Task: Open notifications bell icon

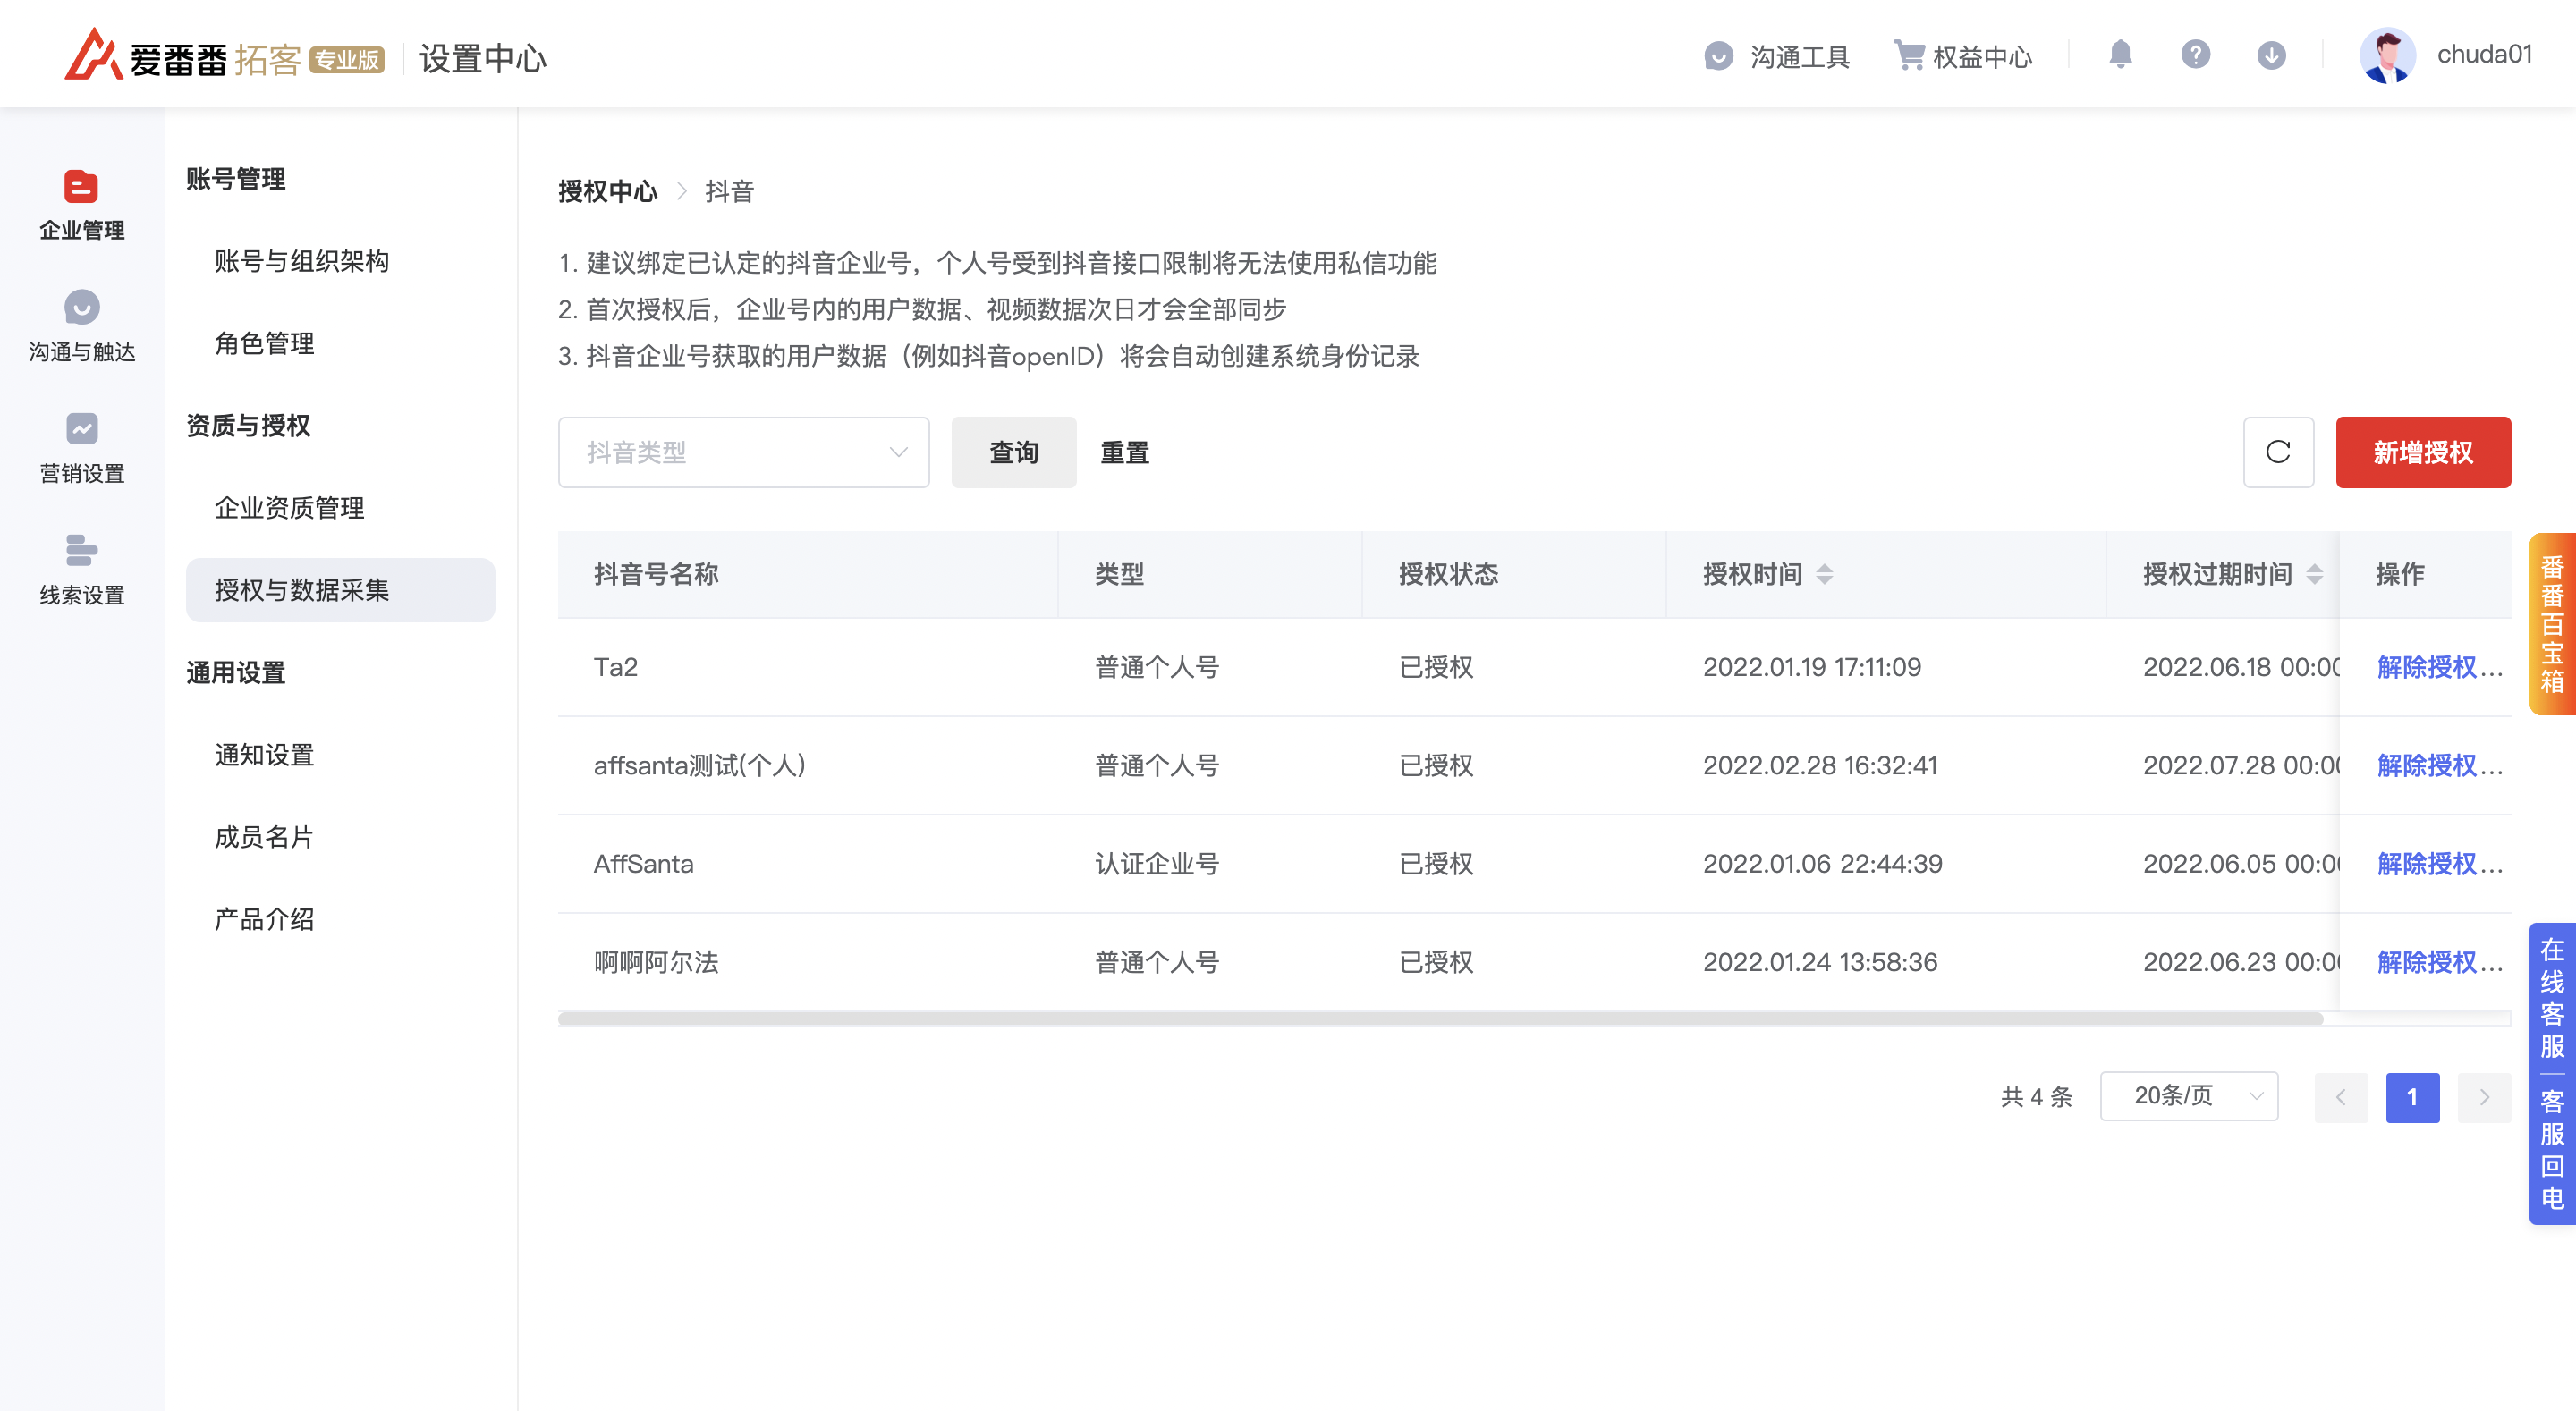Action: (x=2120, y=54)
